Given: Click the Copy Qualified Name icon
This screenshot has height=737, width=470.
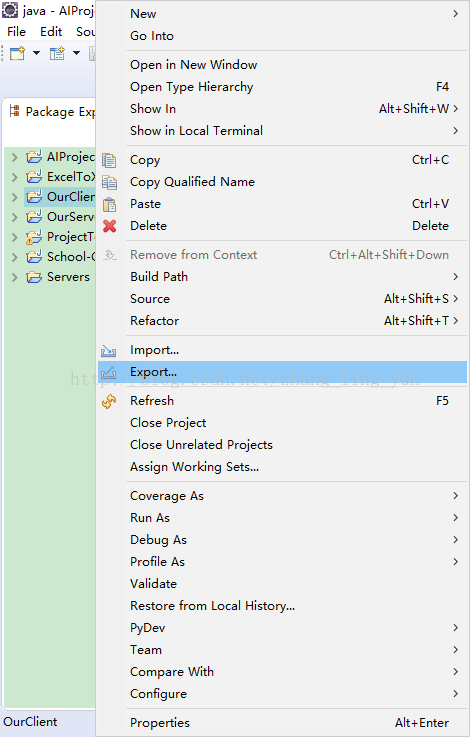Looking at the screenshot, I should coord(109,182).
